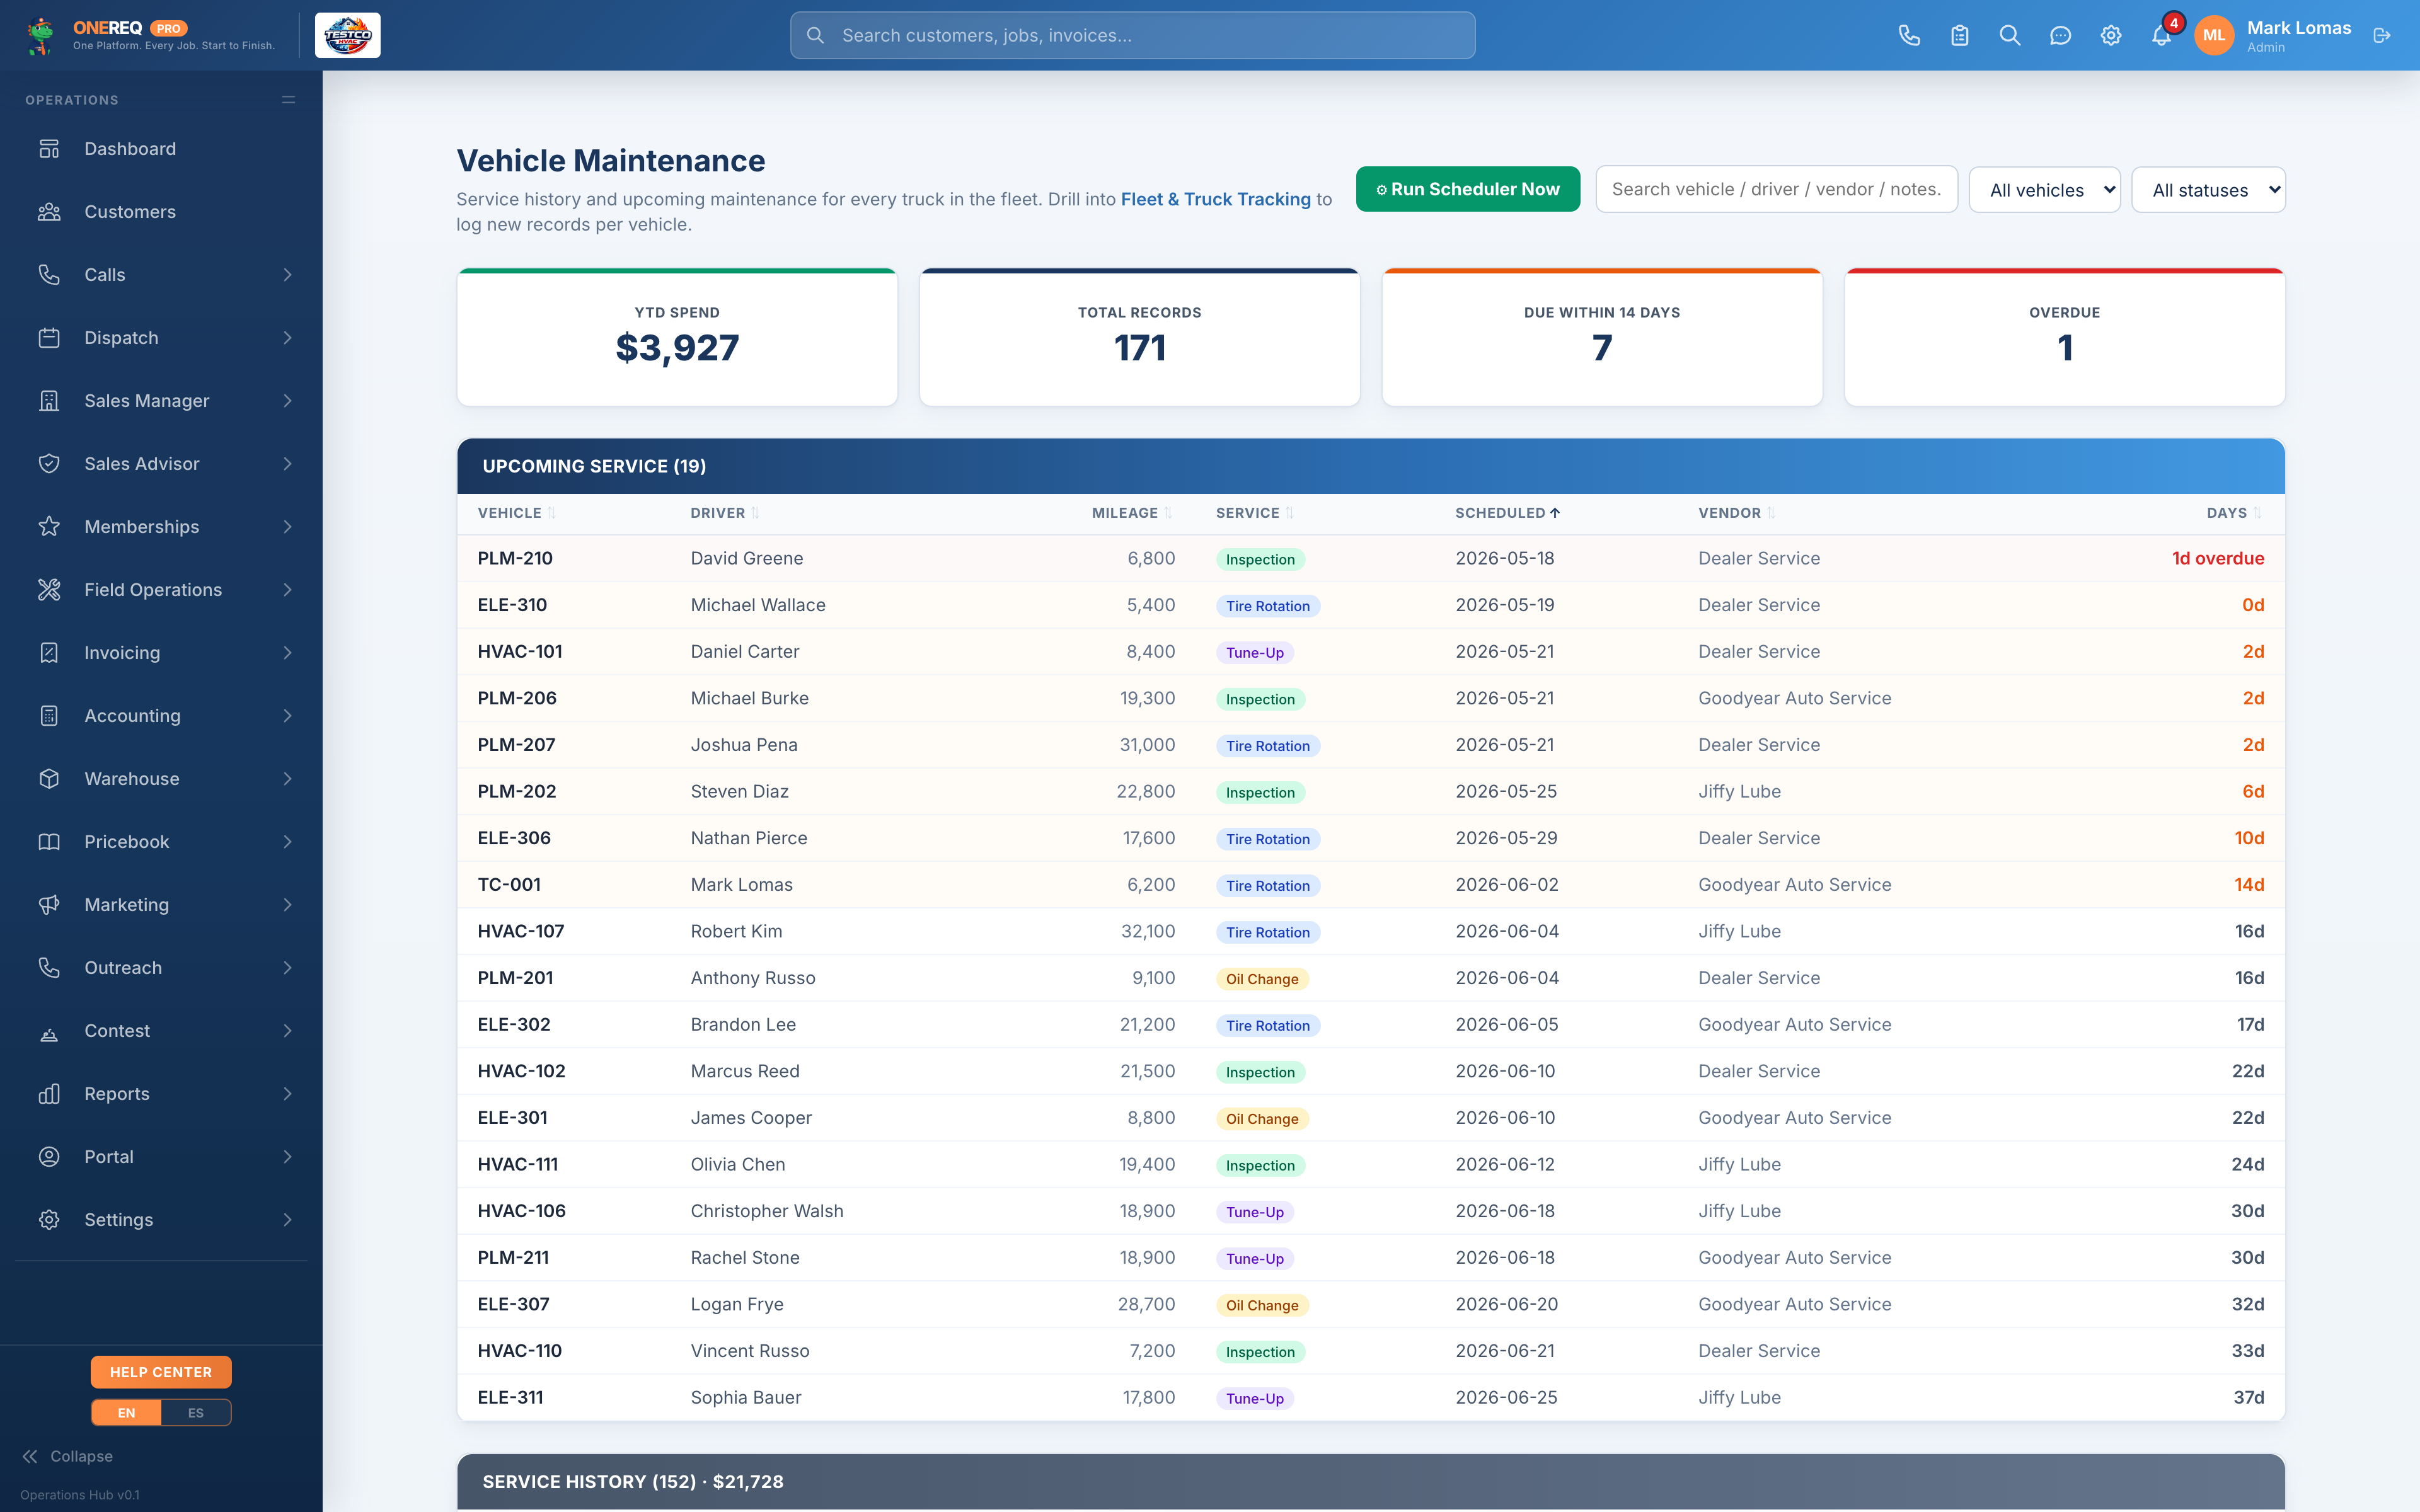Follow the Fleet & Truck Tracking link
Image resolution: width=2420 pixels, height=1512 pixels.
pyautogui.click(x=1215, y=199)
